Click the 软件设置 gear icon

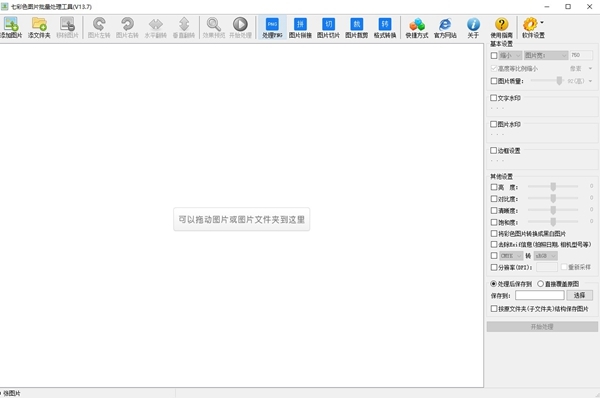coord(531,24)
